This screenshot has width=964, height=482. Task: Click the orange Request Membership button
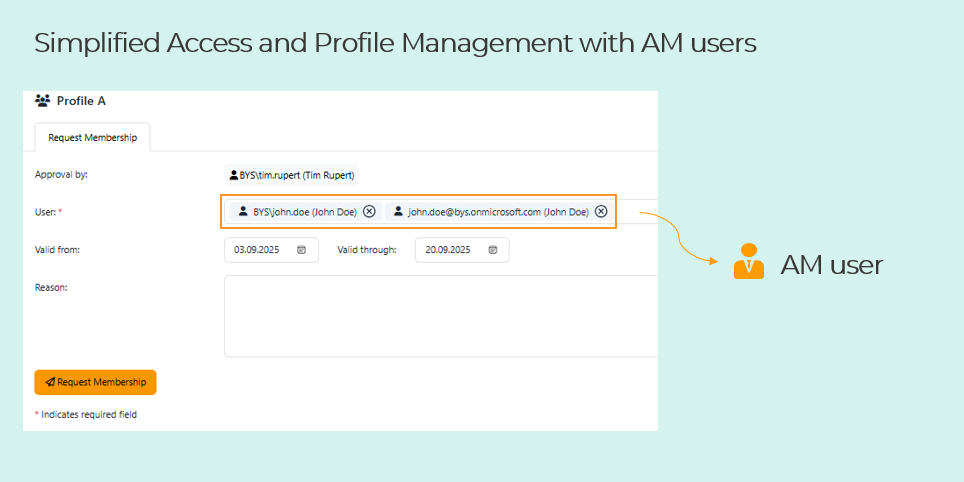pos(95,382)
